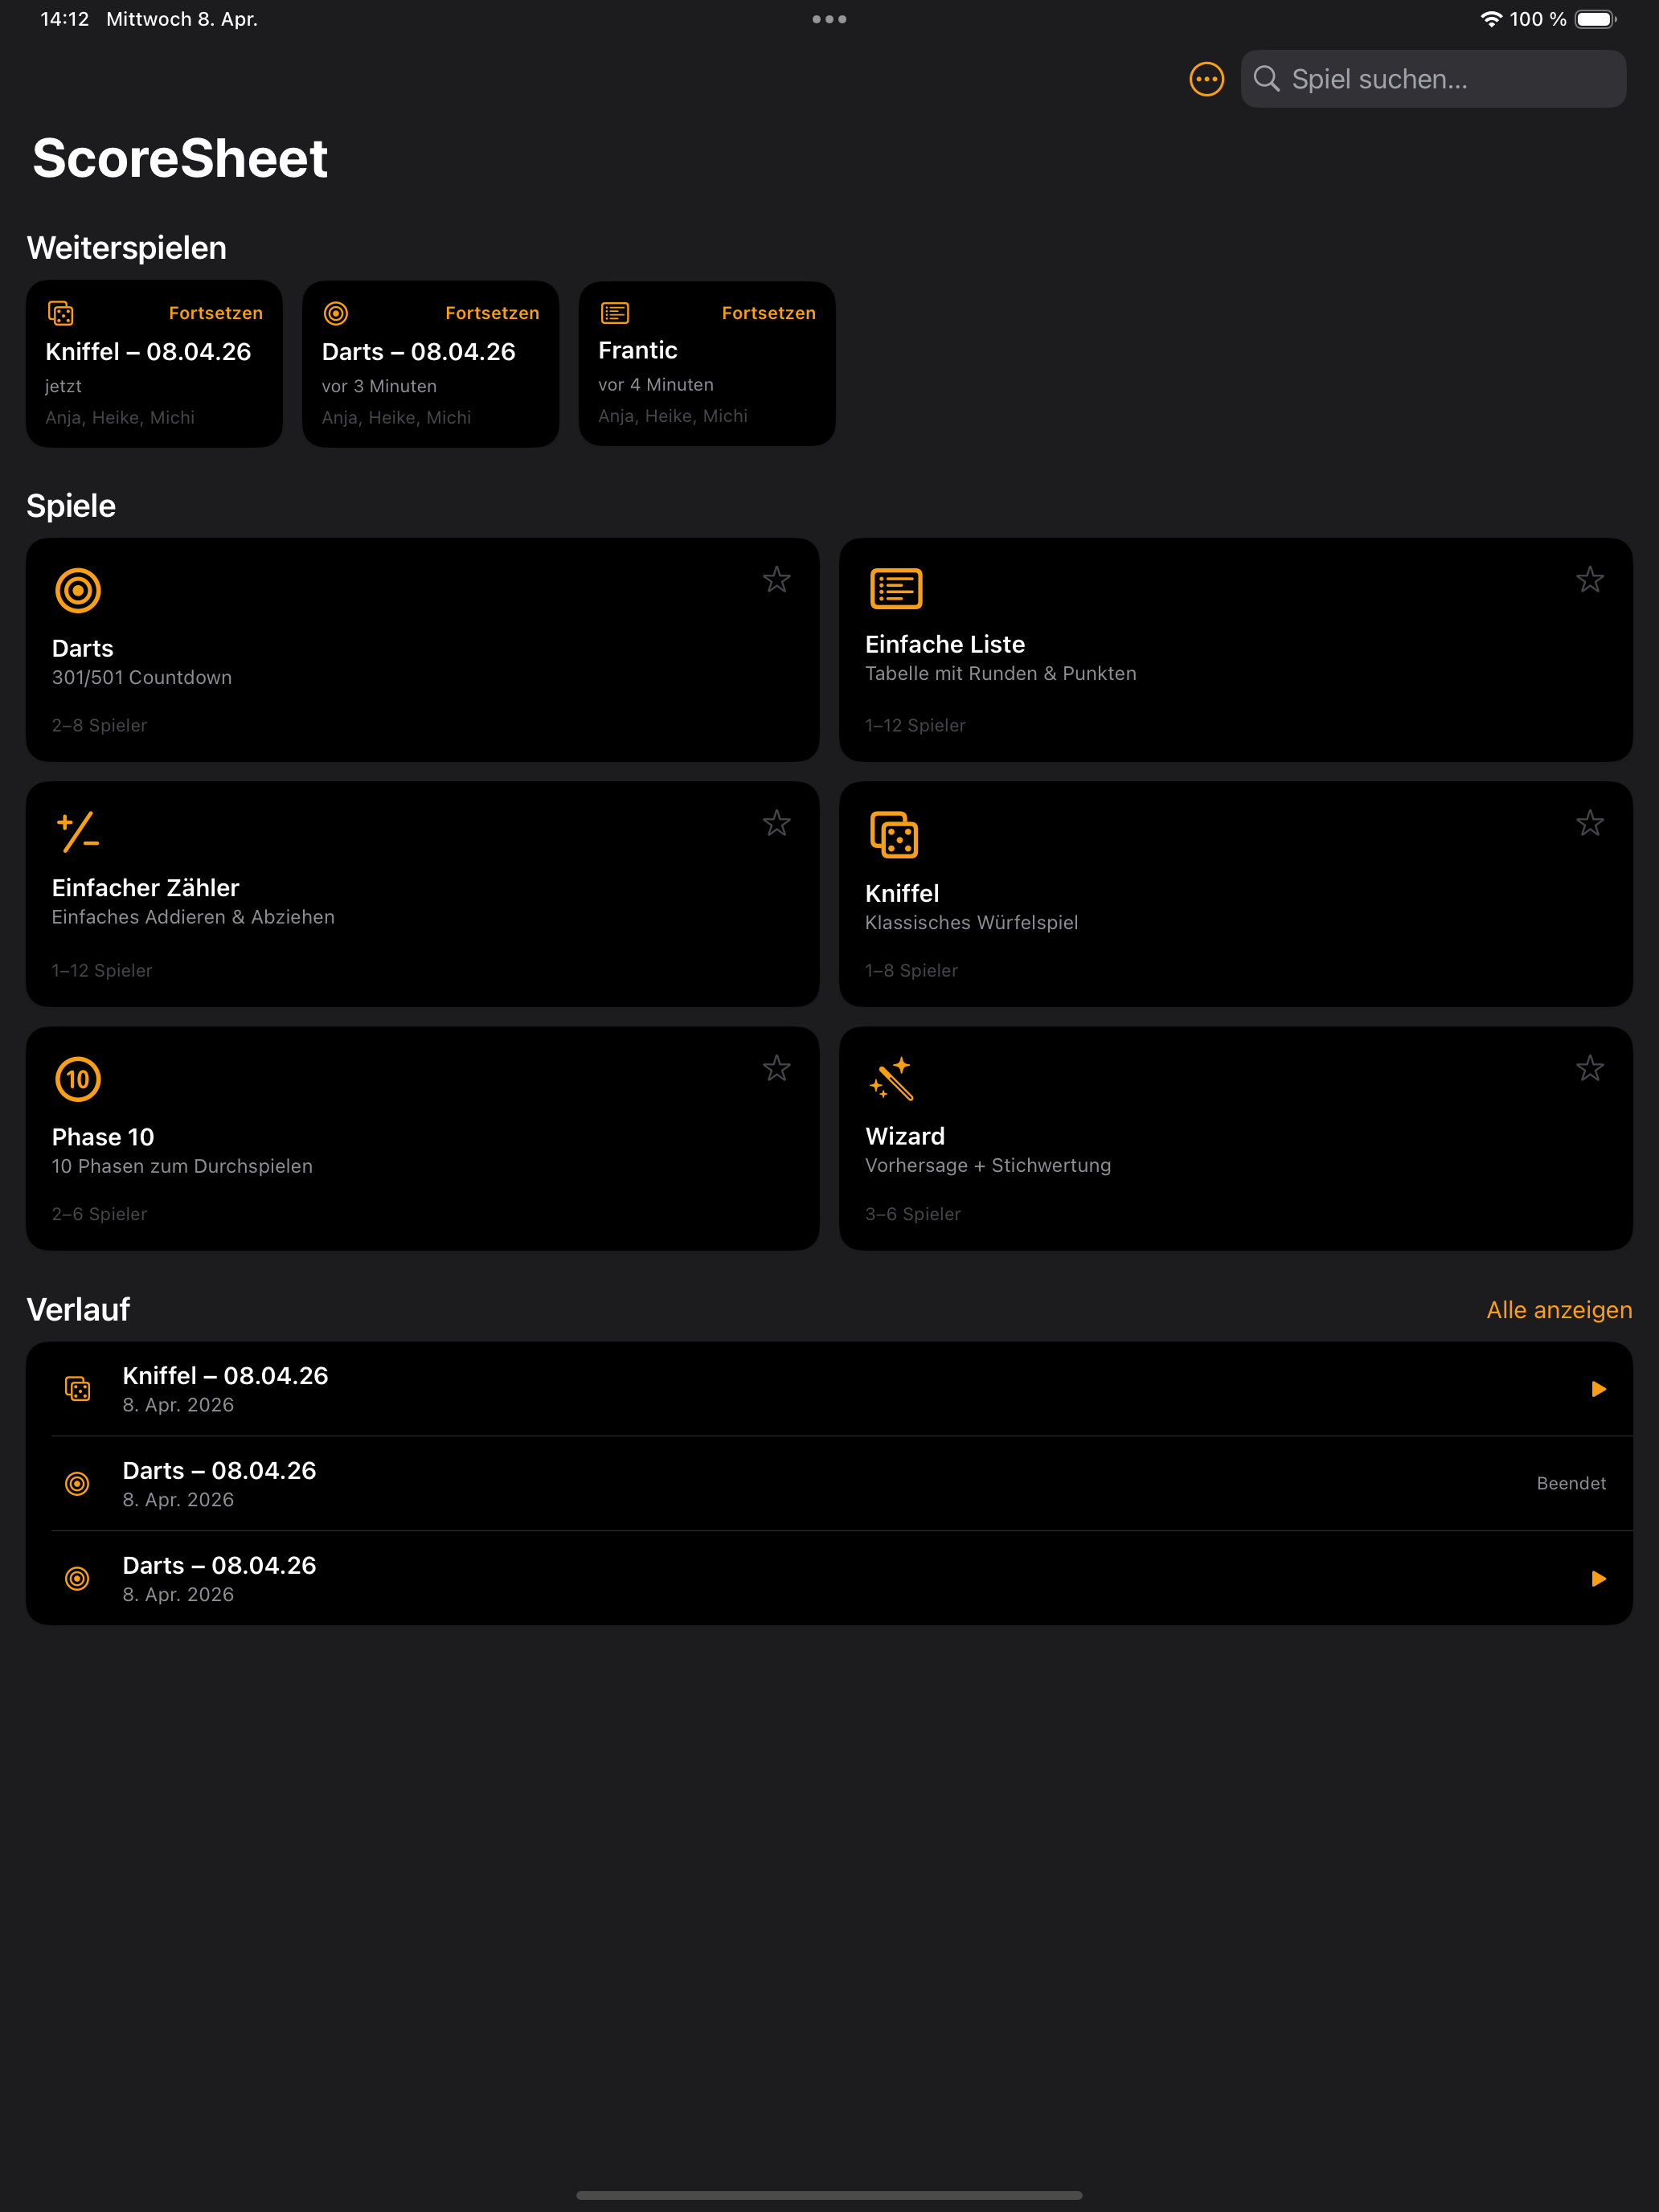This screenshot has width=1659, height=2212.
Task: Toggle the star on the Spiele Kniffel card
Action: click(x=1589, y=823)
